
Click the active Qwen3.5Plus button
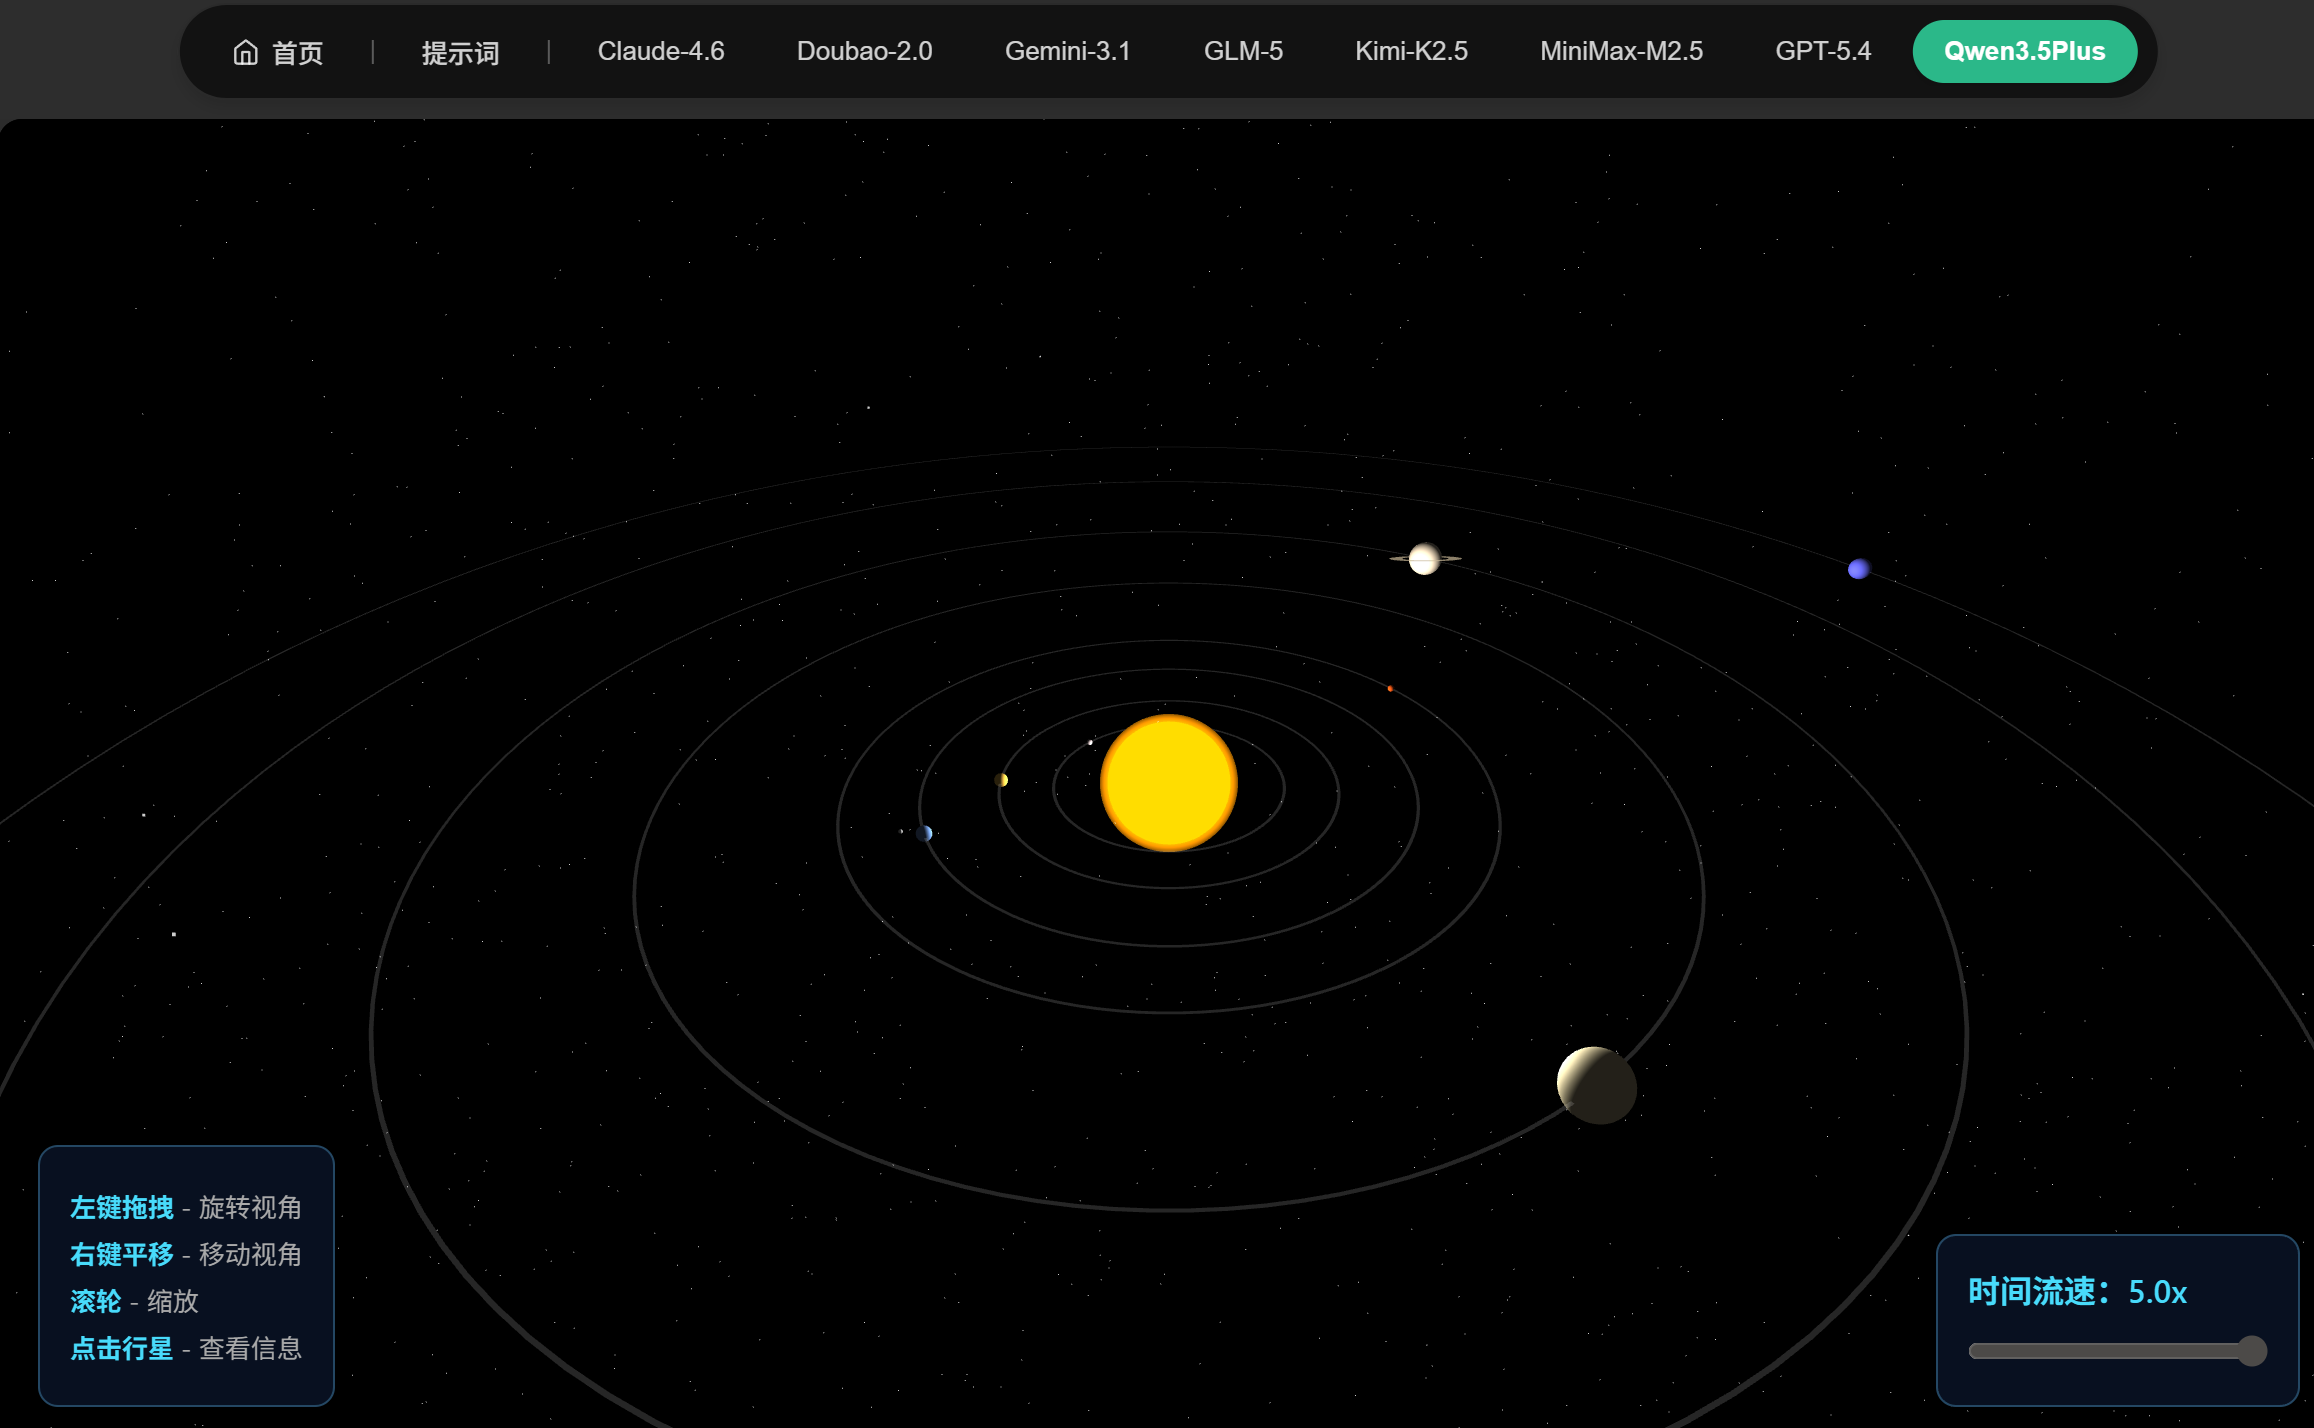pos(2024,51)
